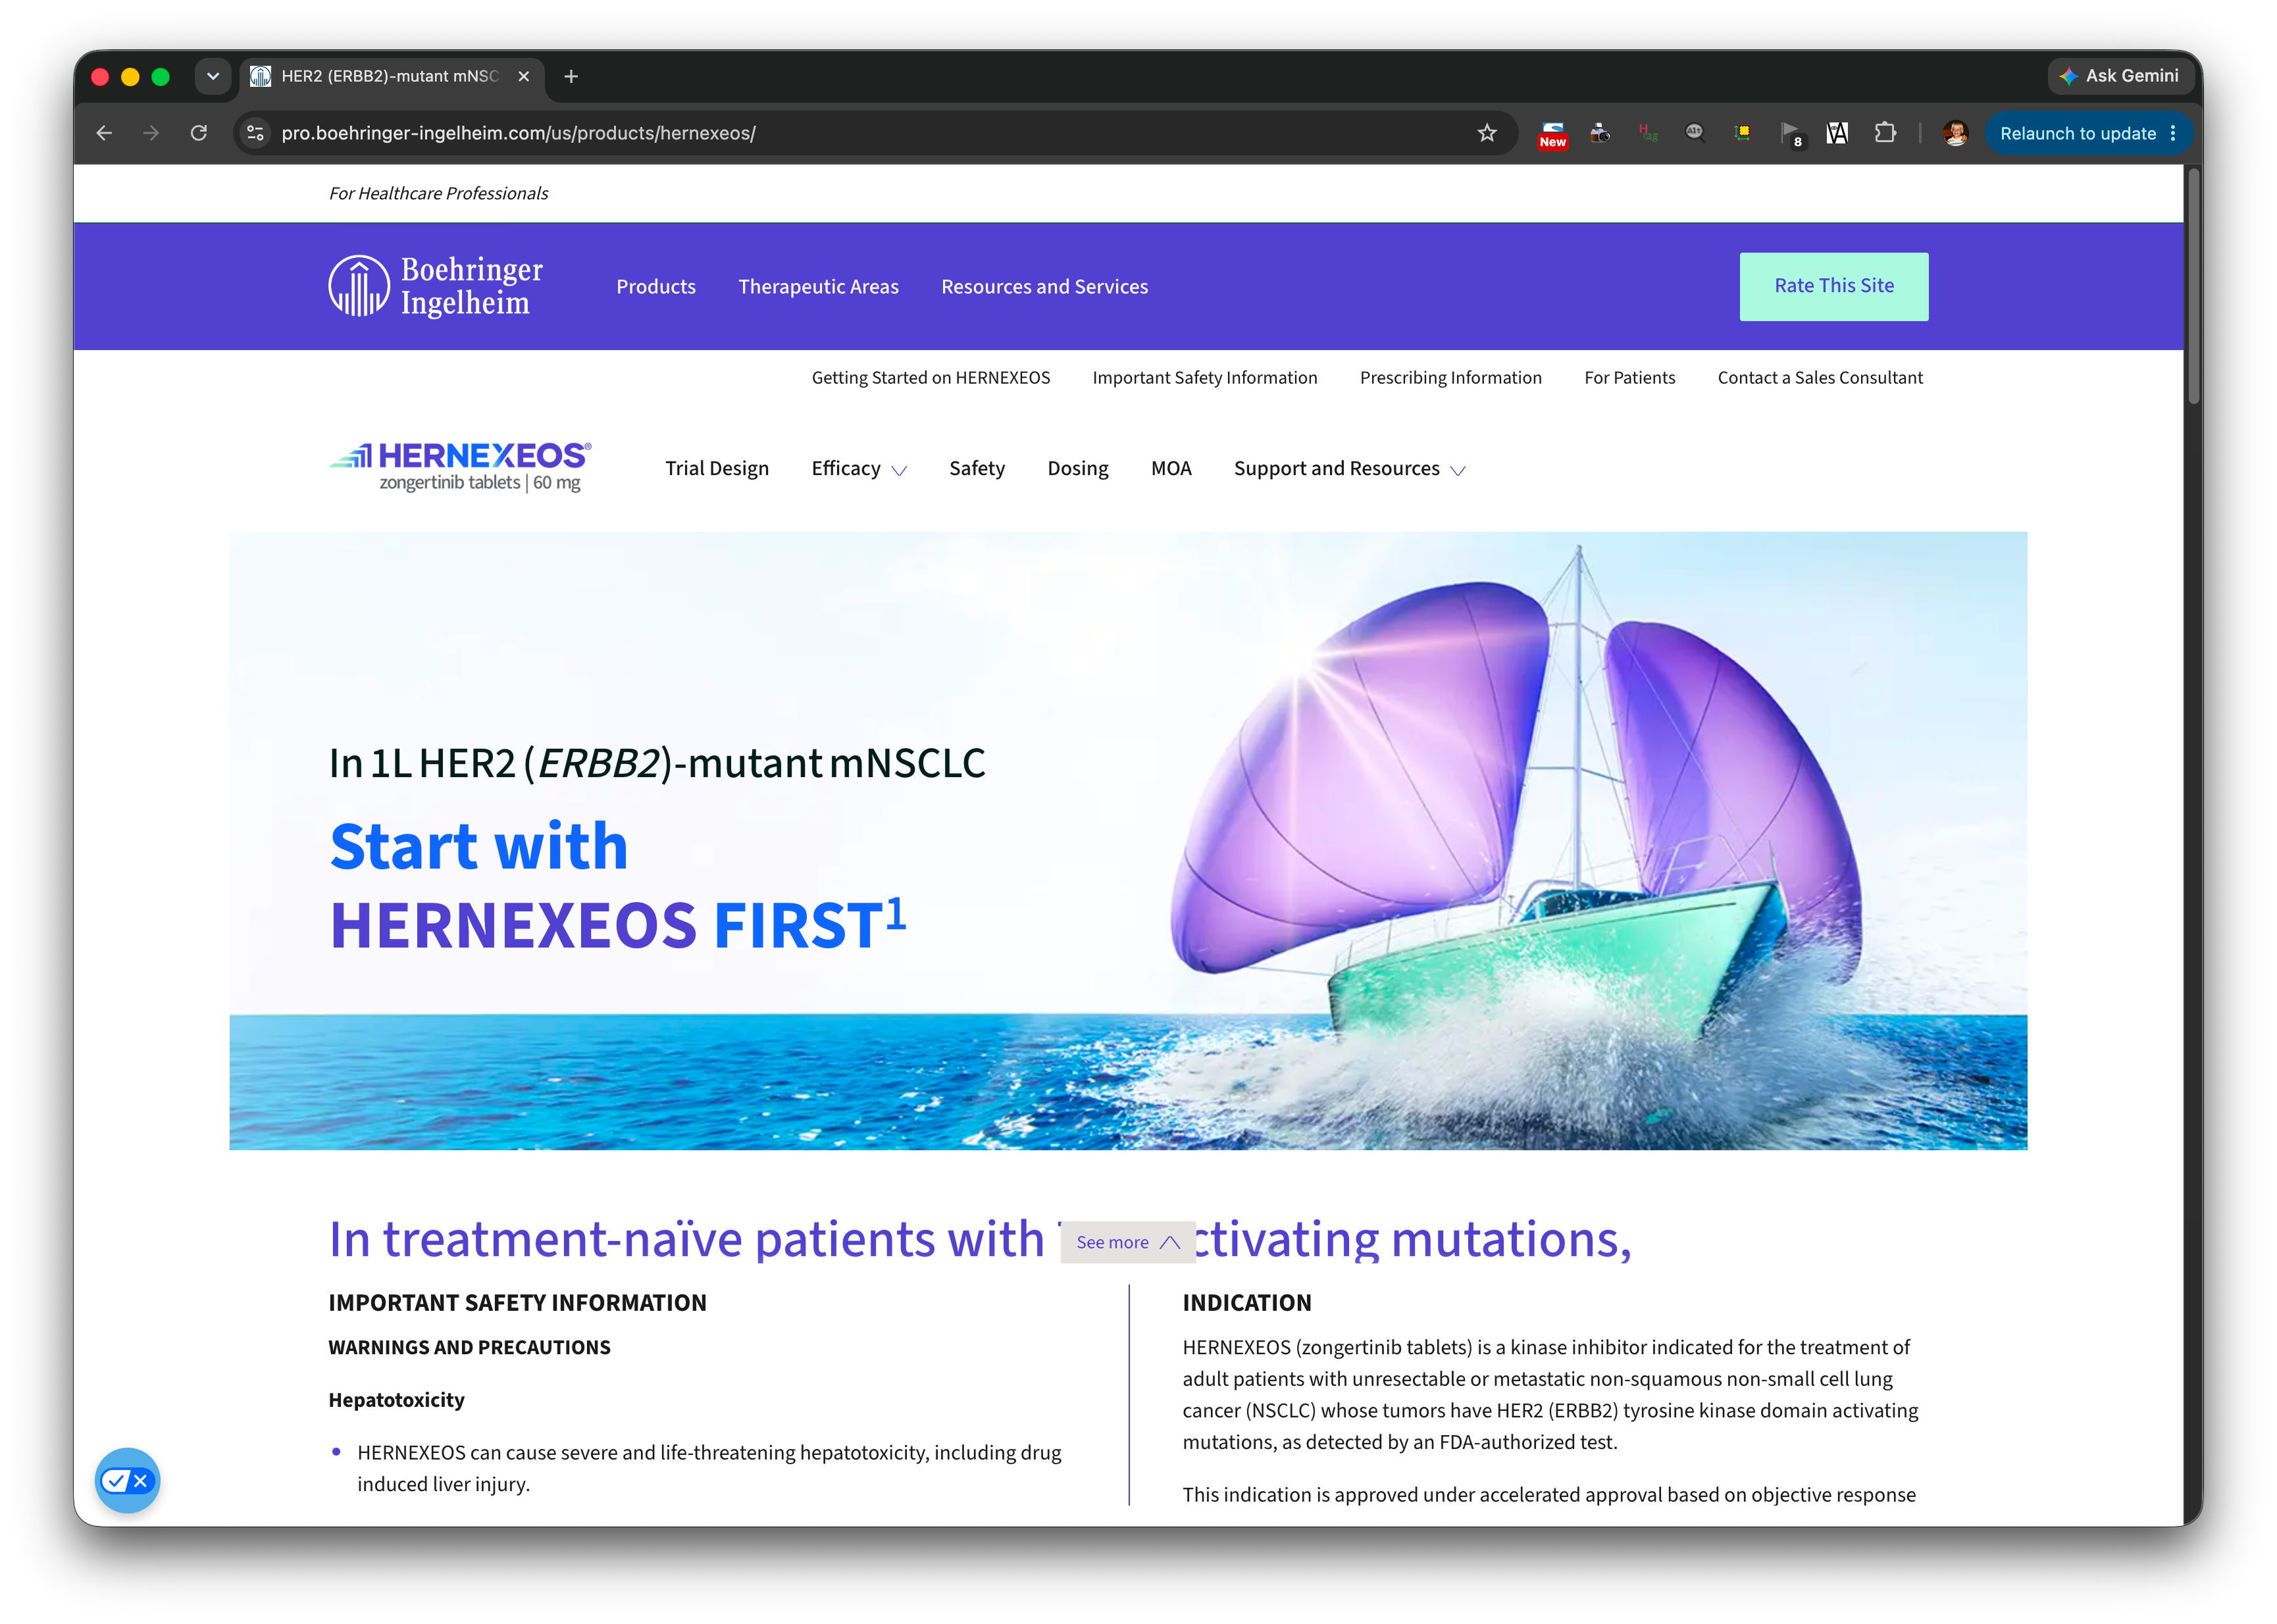Open the extension with red New badge
This screenshot has height=1624, width=2277.
tap(1552, 134)
